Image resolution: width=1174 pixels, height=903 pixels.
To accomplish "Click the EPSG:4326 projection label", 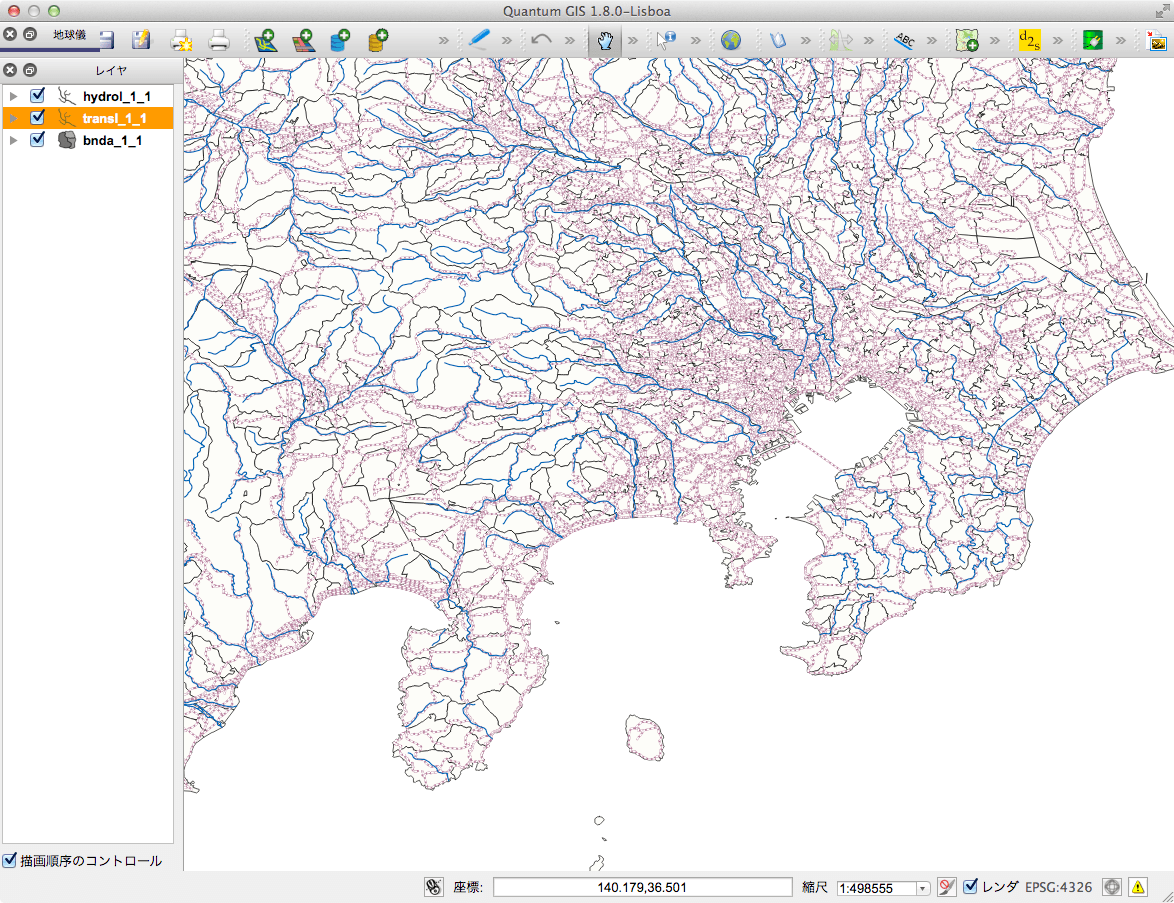I will click(1058, 886).
